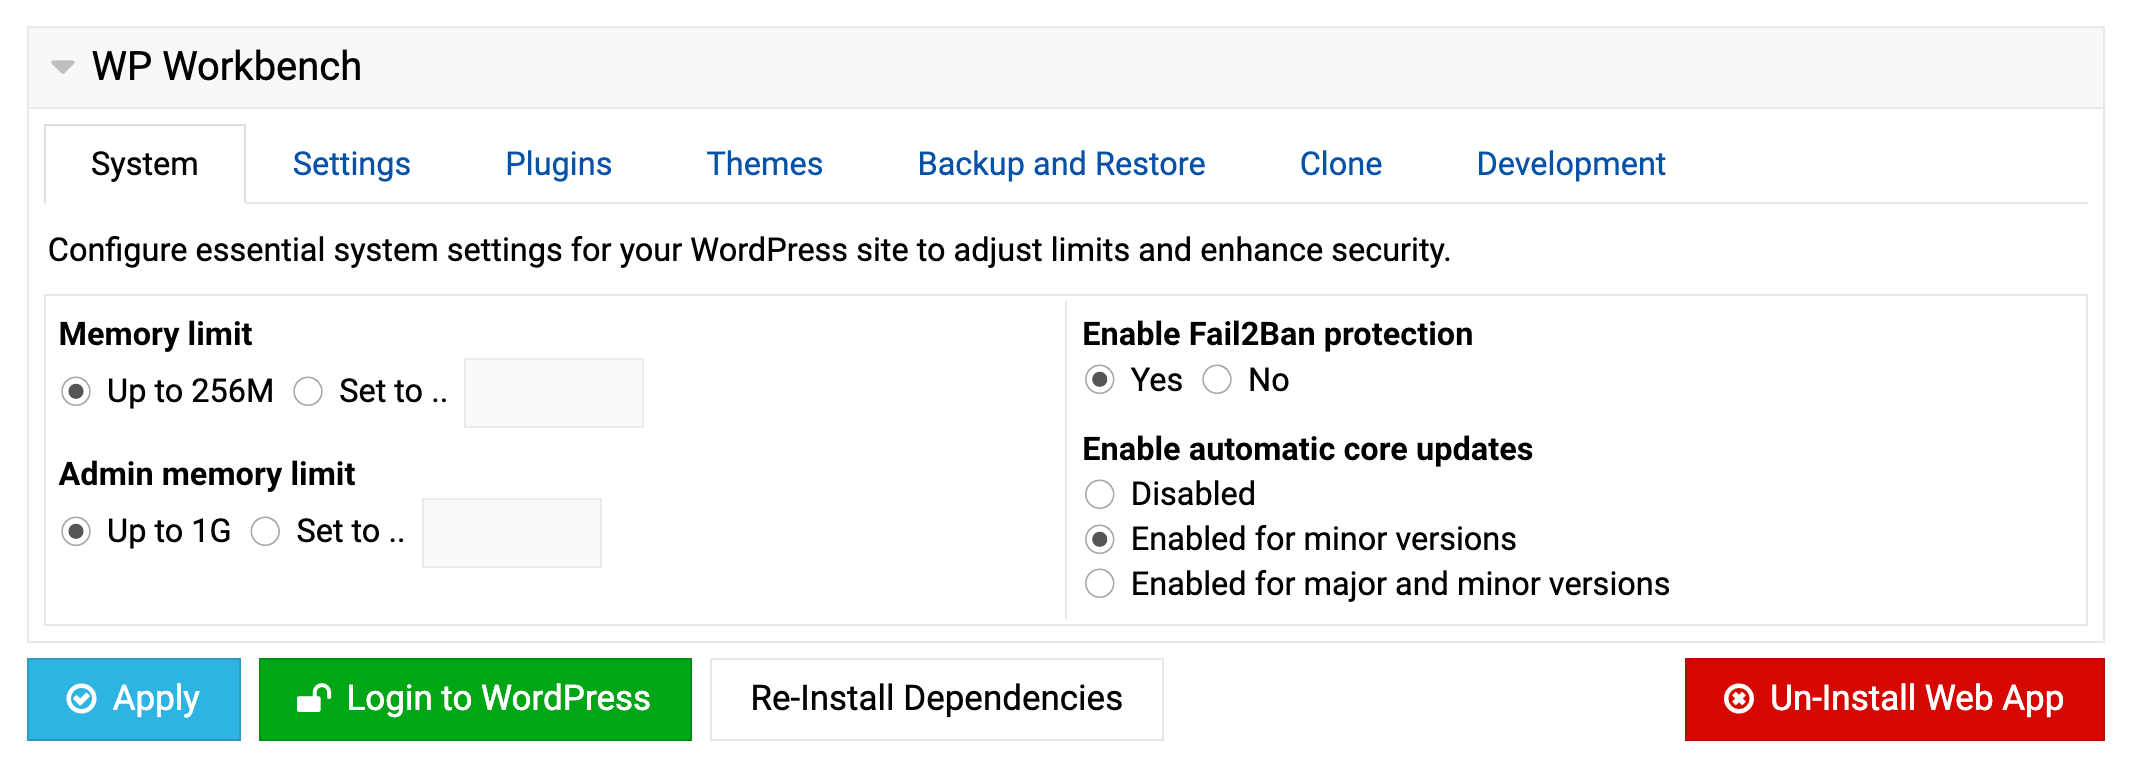Select memory limit 'Set to ..' radio
This screenshot has width=2132, height=764.
point(308,391)
